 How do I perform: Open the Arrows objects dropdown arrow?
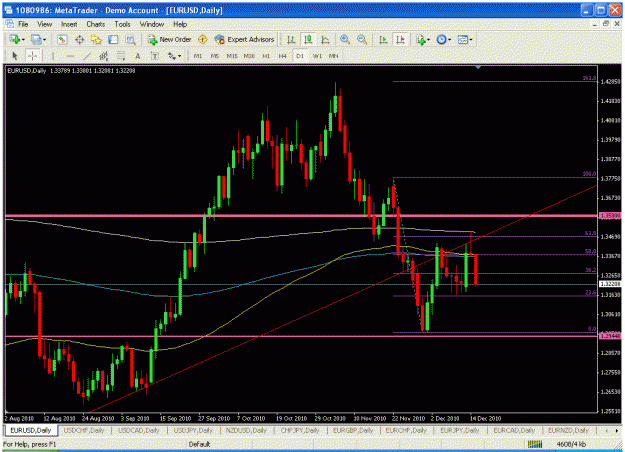tap(179, 56)
